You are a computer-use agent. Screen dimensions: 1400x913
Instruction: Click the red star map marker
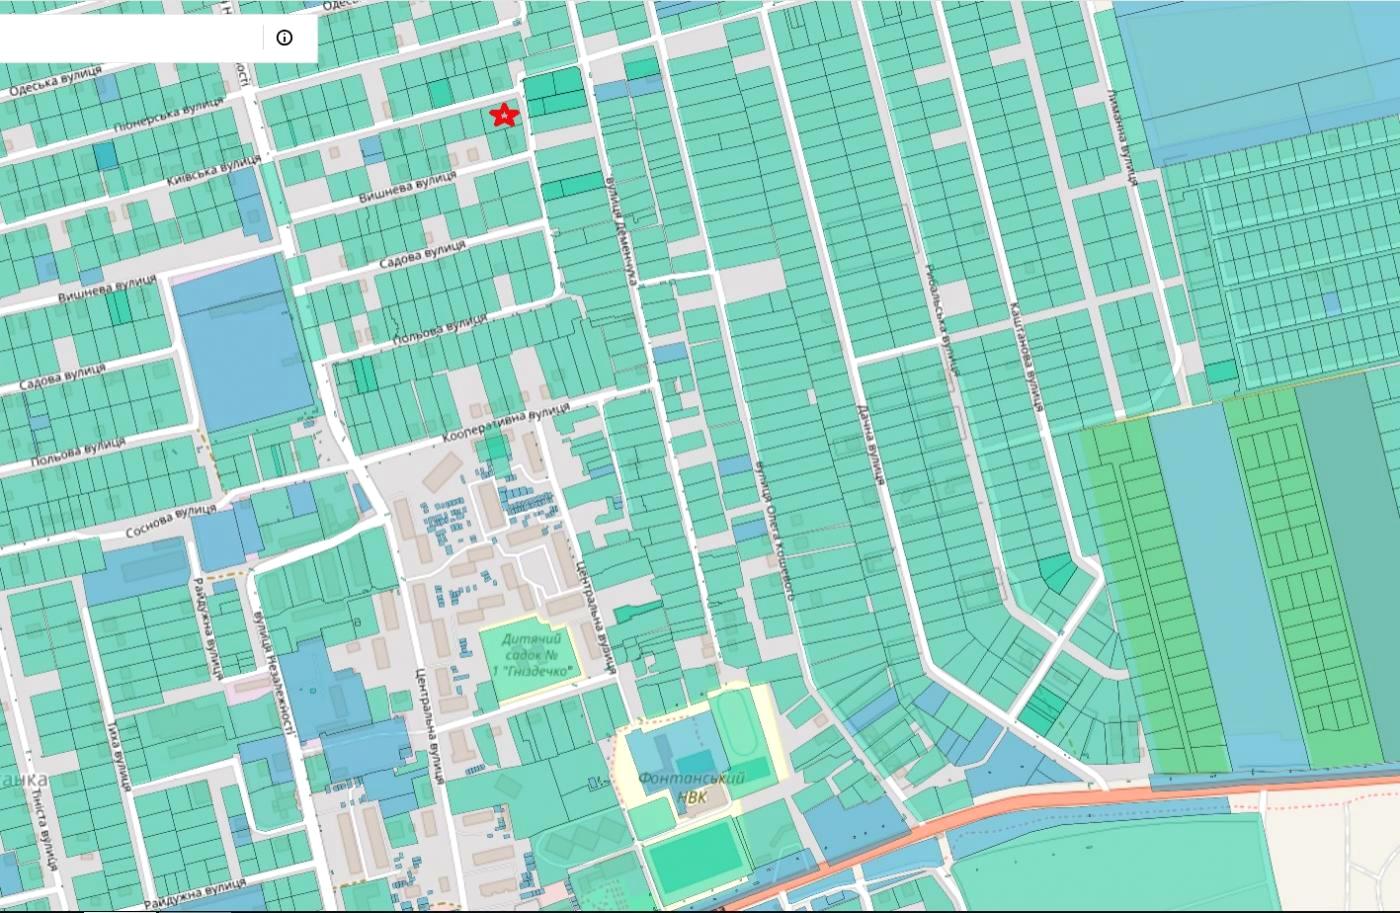coord(505,116)
